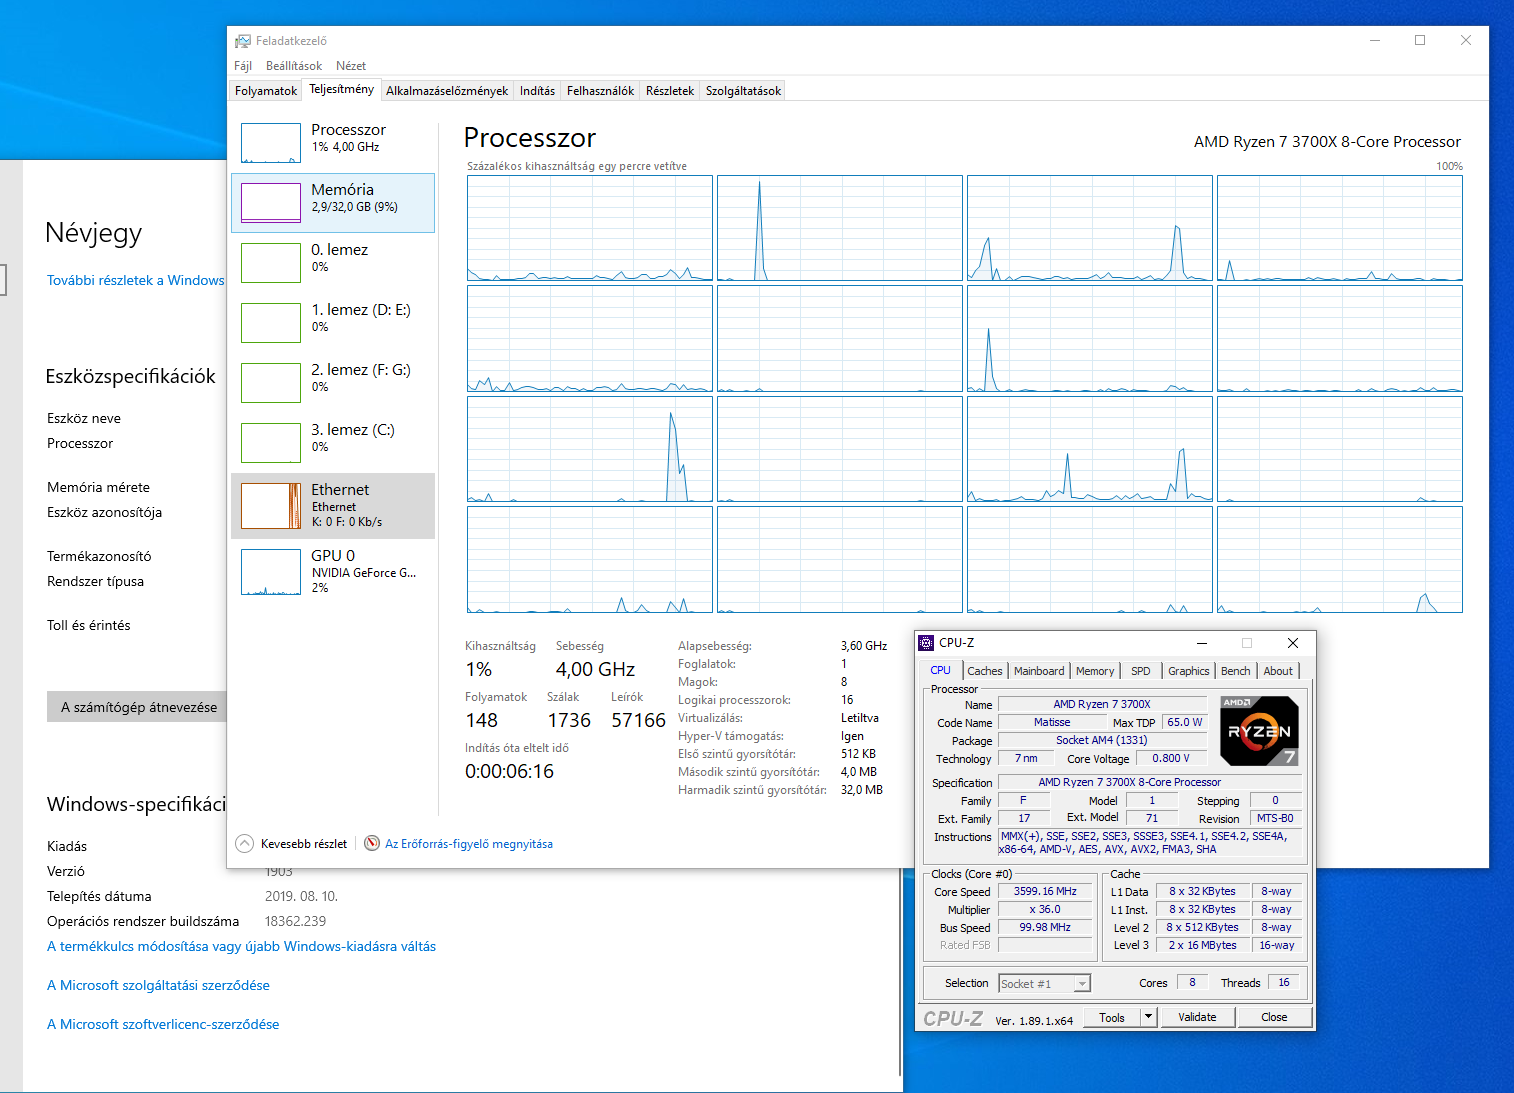Click the Bus Speed value 99.98 MHz
This screenshot has height=1093, width=1514.
click(1045, 927)
